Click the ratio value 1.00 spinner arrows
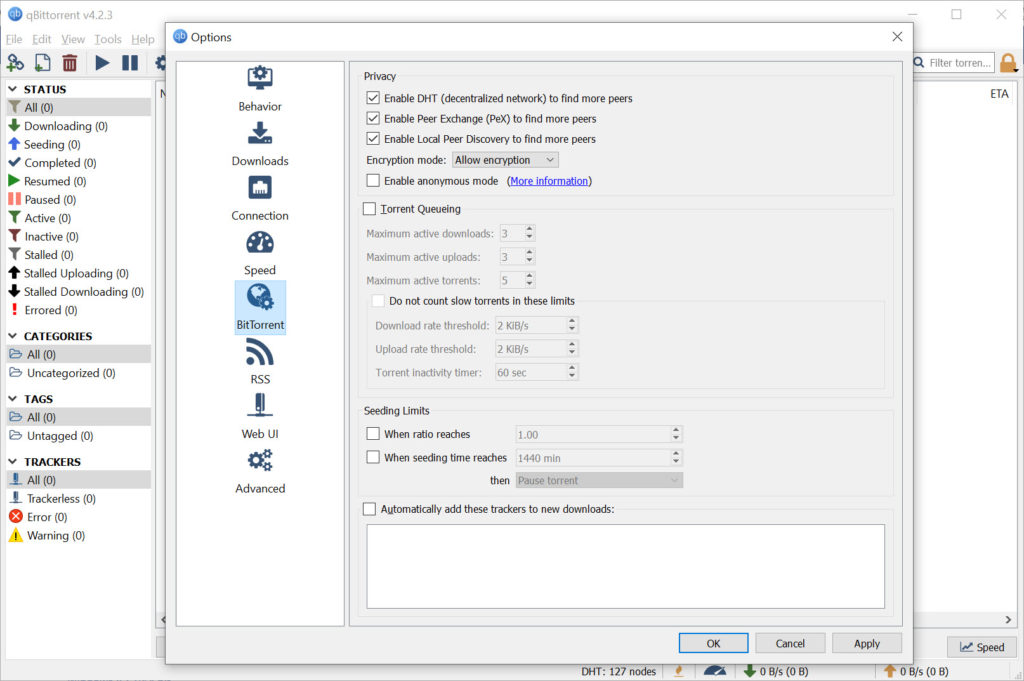The image size is (1024, 681). click(676, 434)
